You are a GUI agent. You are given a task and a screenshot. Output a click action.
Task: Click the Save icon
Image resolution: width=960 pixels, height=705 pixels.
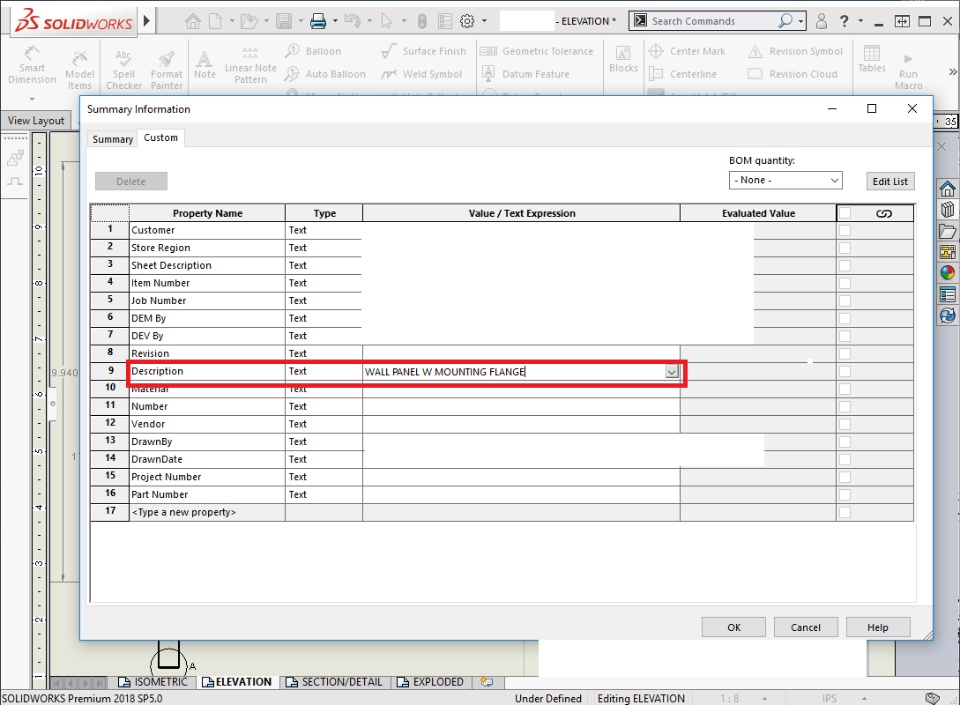point(284,21)
